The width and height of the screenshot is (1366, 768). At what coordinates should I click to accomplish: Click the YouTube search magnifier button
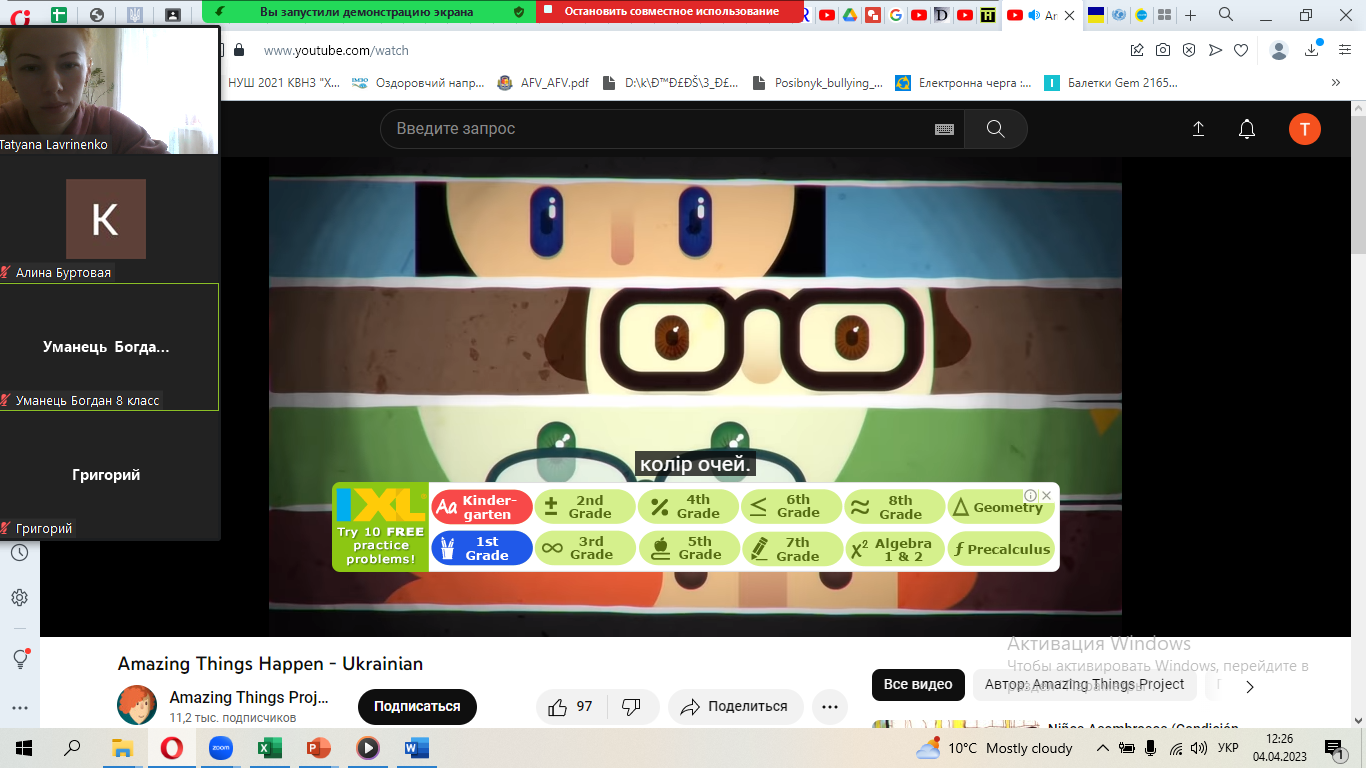[x=995, y=129]
